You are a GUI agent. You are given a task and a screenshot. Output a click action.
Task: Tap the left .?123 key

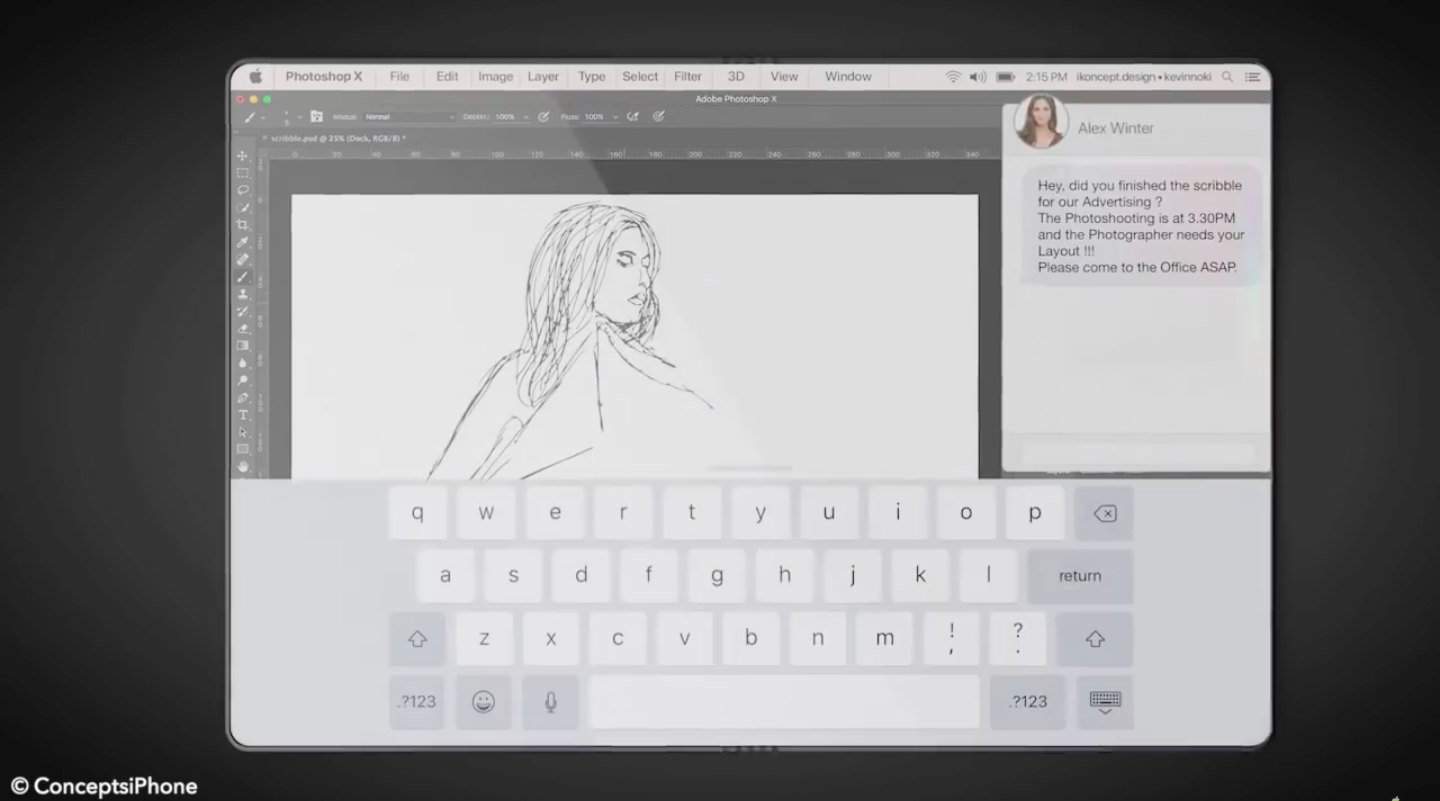point(417,702)
